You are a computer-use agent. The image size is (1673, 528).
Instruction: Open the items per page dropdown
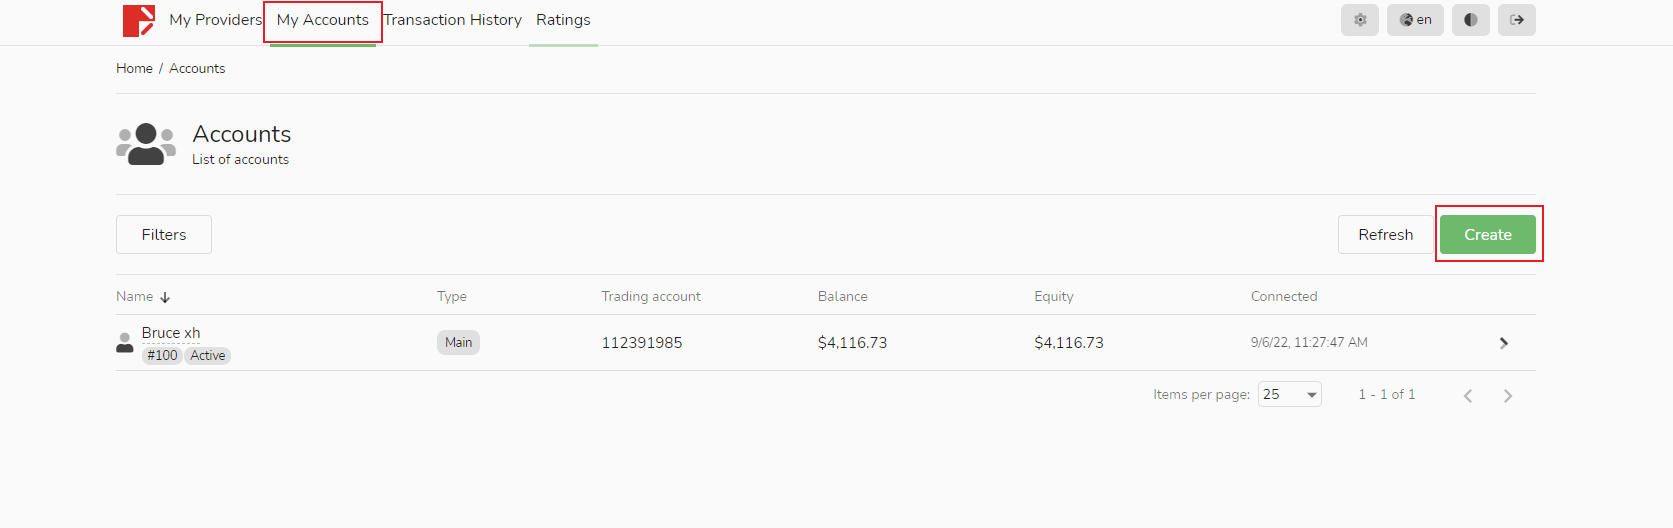(x=1290, y=395)
